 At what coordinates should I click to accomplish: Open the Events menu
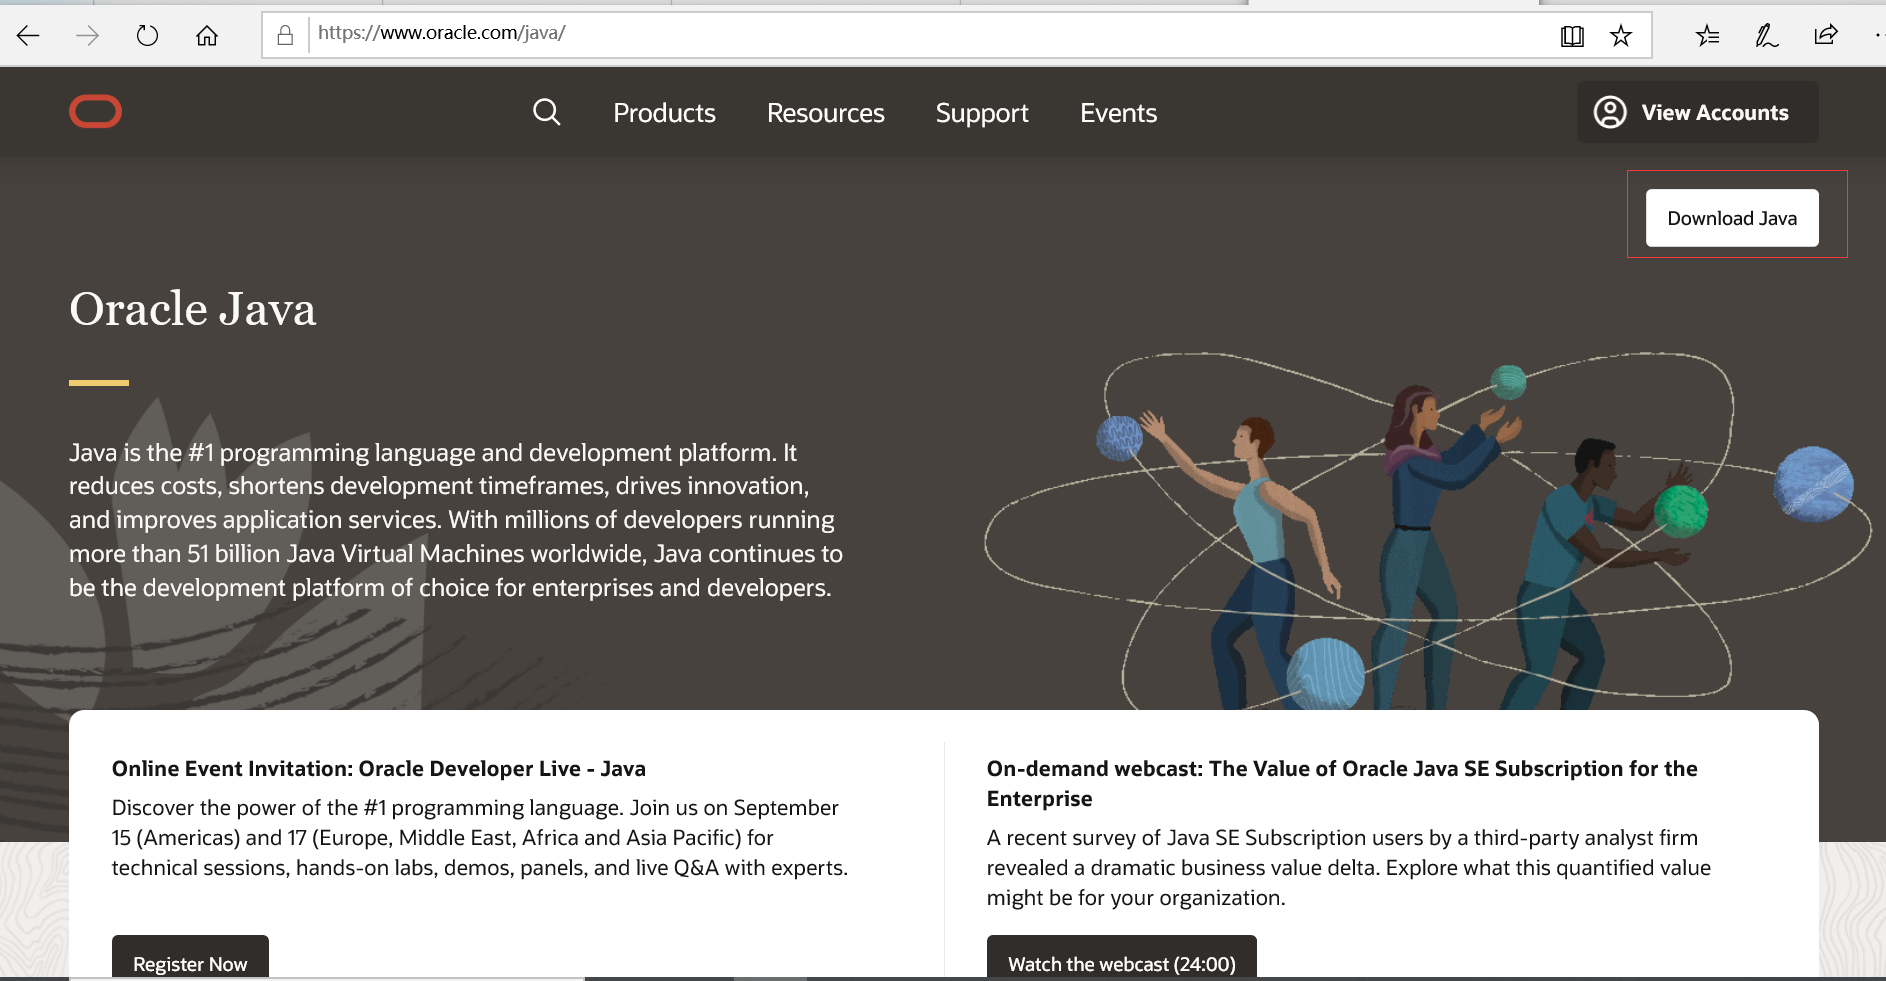pyautogui.click(x=1118, y=113)
